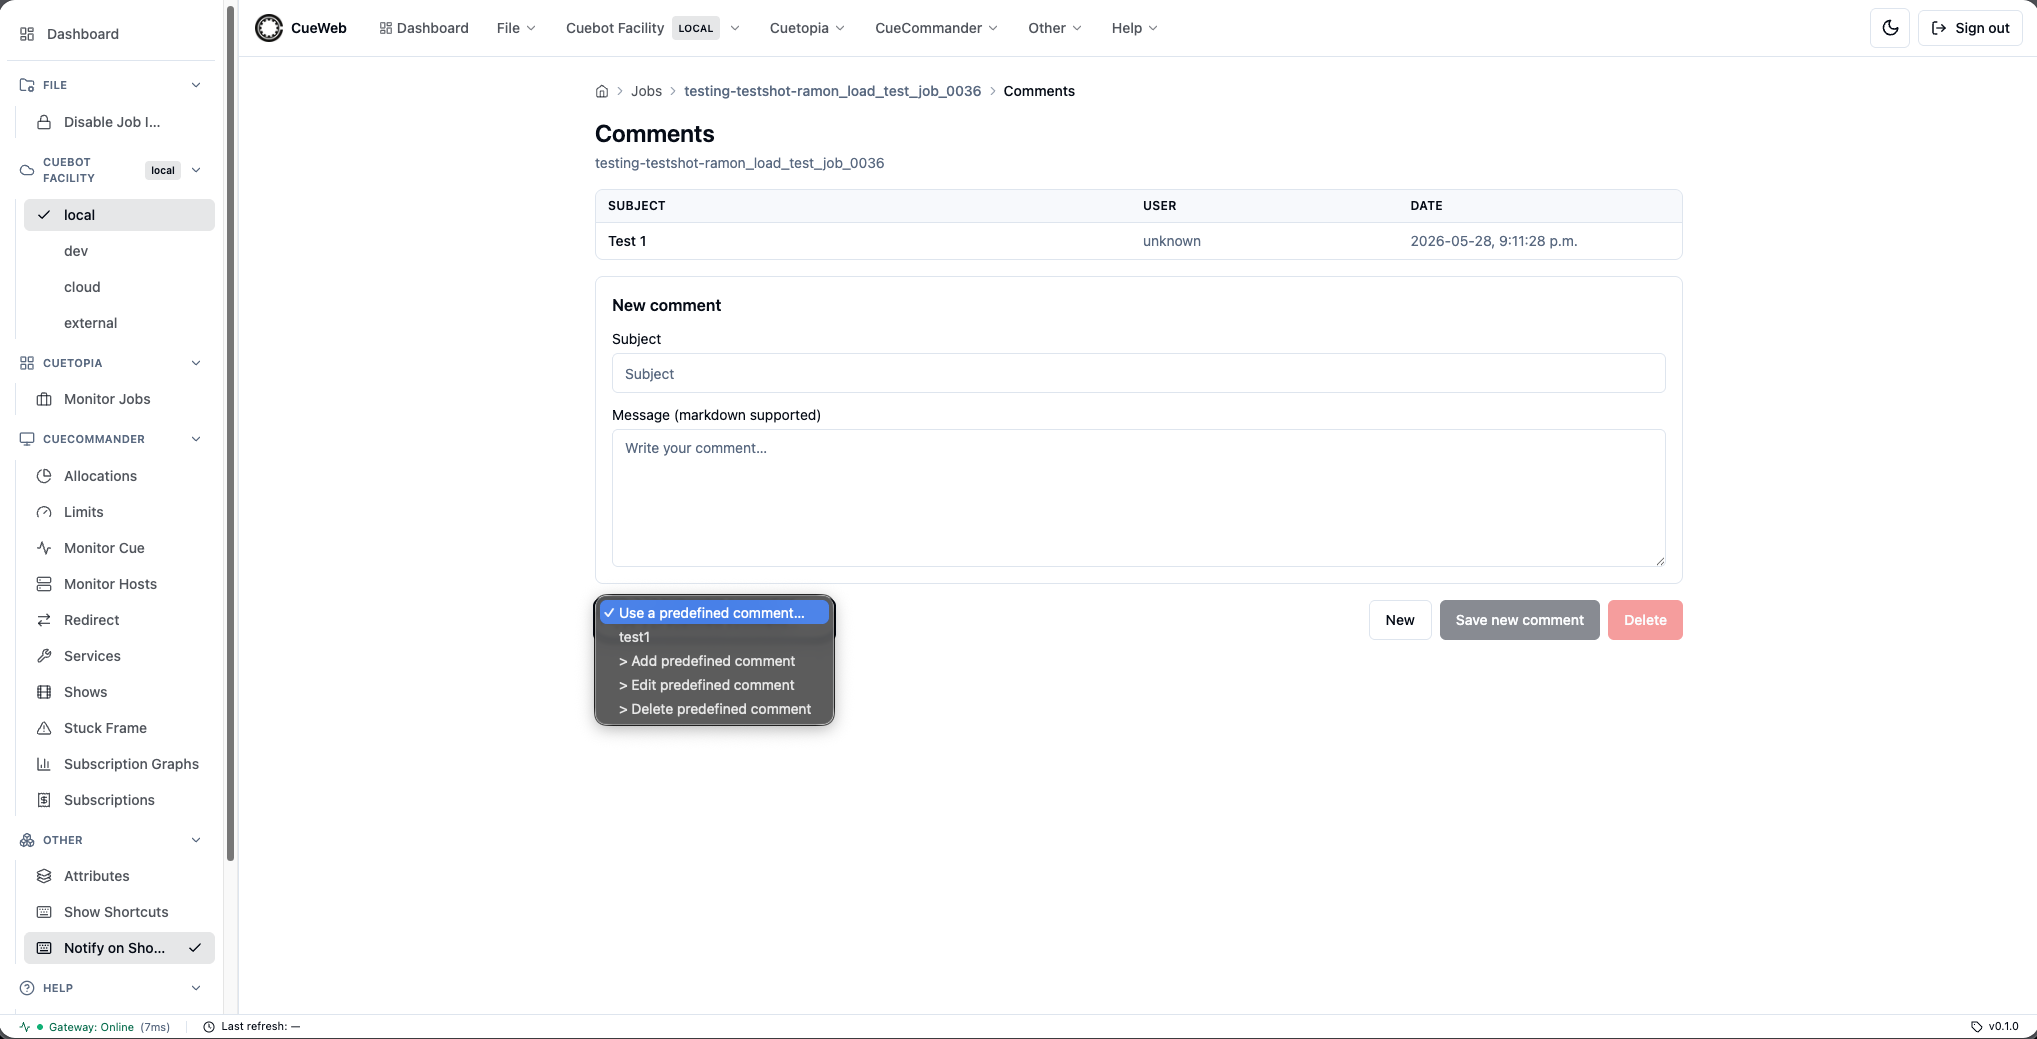Viewport: 2037px width, 1039px height.
Task: Open the CueCommander top menu
Action: point(936,28)
